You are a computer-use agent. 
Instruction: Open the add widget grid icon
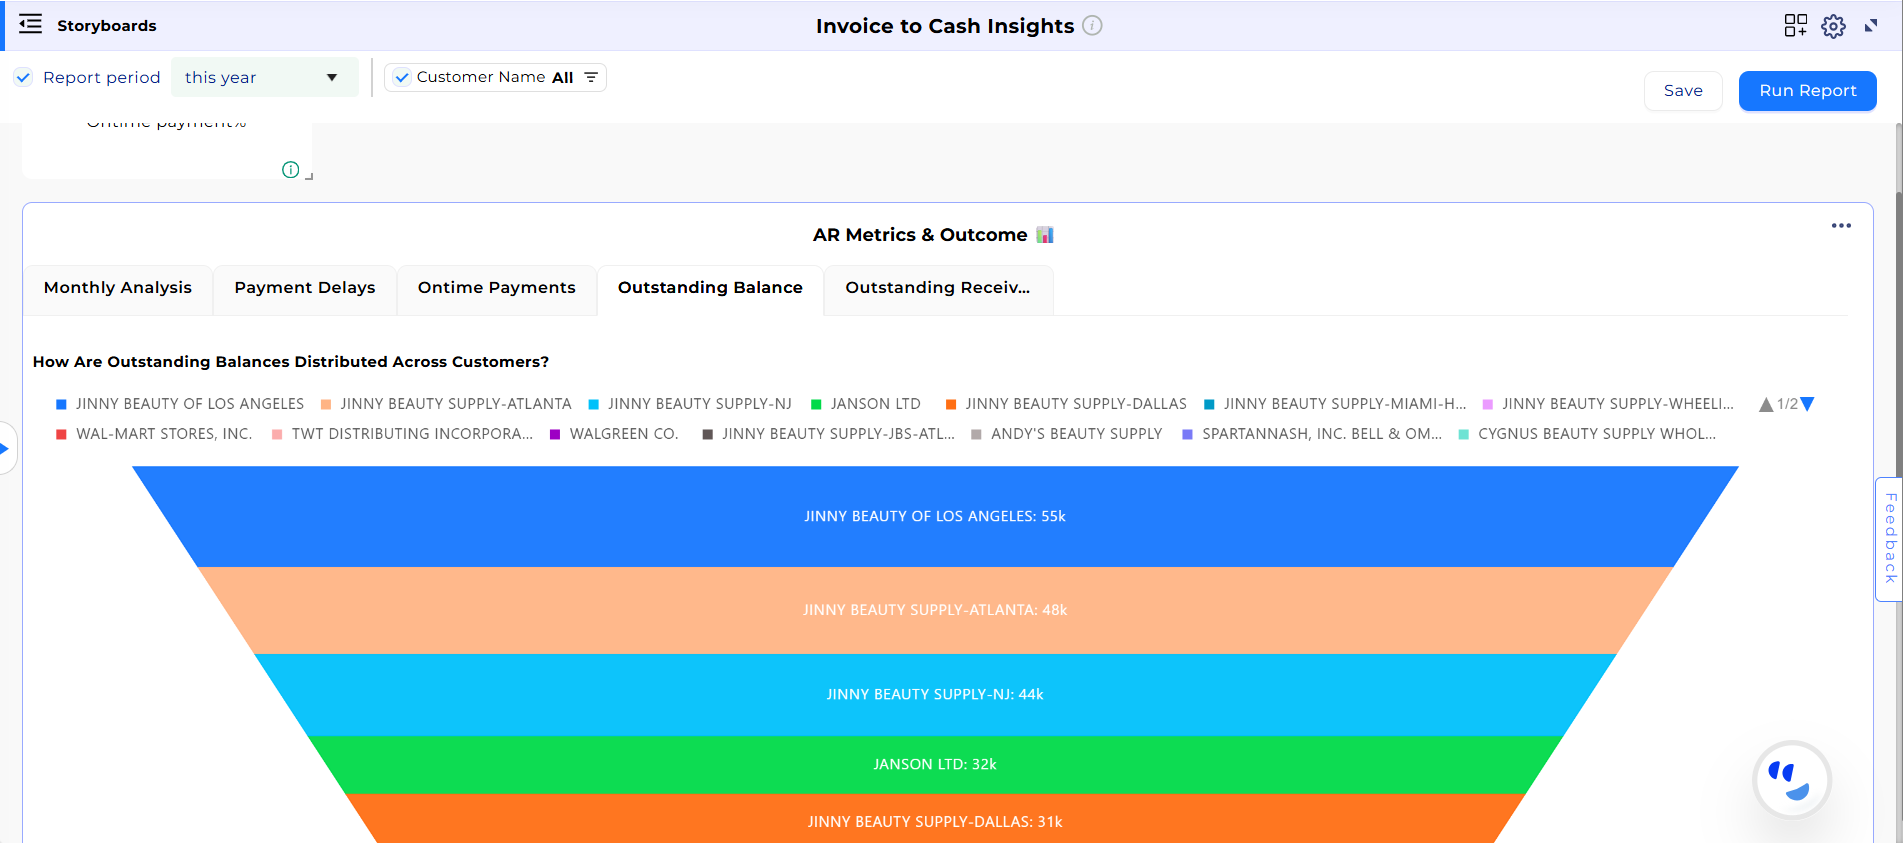tap(1795, 26)
